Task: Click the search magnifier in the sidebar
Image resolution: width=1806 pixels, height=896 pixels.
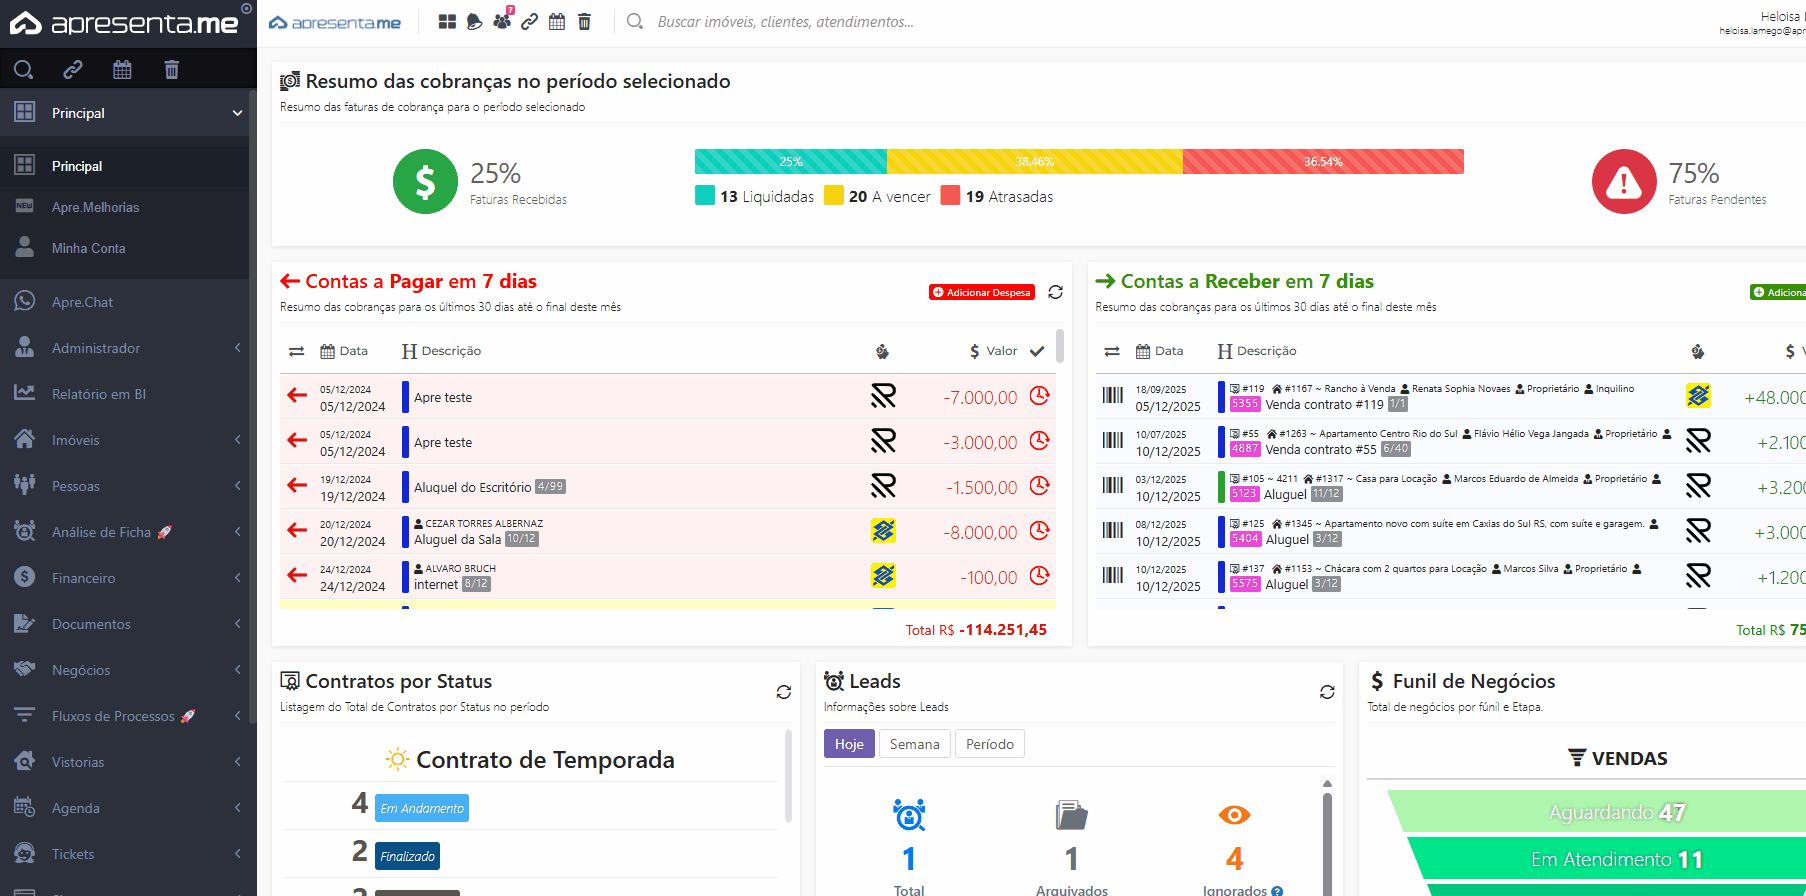Action: click(x=24, y=69)
